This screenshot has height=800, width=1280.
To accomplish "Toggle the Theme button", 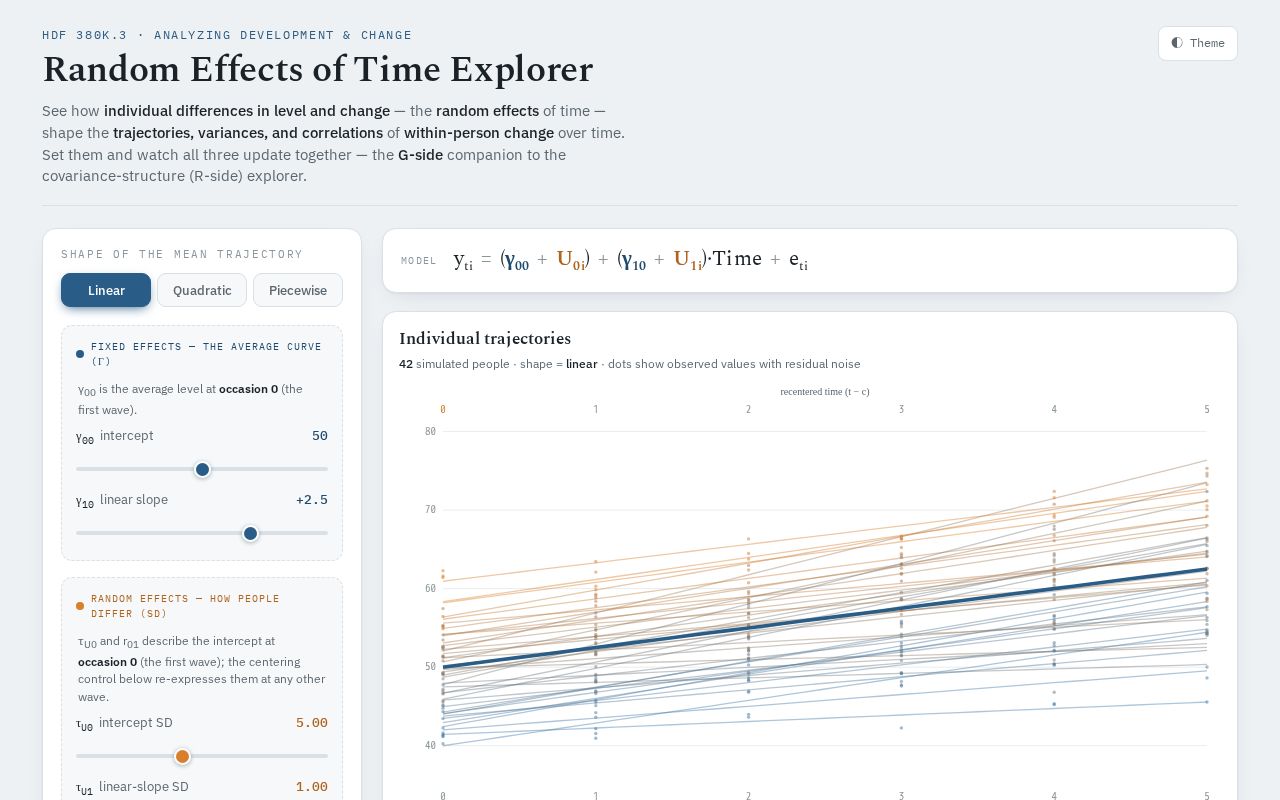I will pyautogui.click(x=1197, y=43).
